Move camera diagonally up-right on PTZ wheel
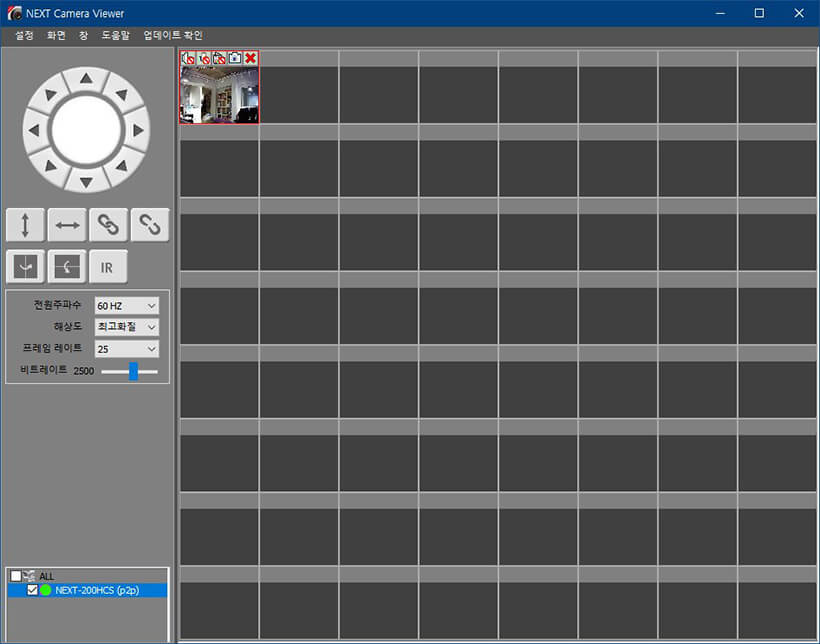The width and height of the screenshot is (820, 644). pos(122,95)
